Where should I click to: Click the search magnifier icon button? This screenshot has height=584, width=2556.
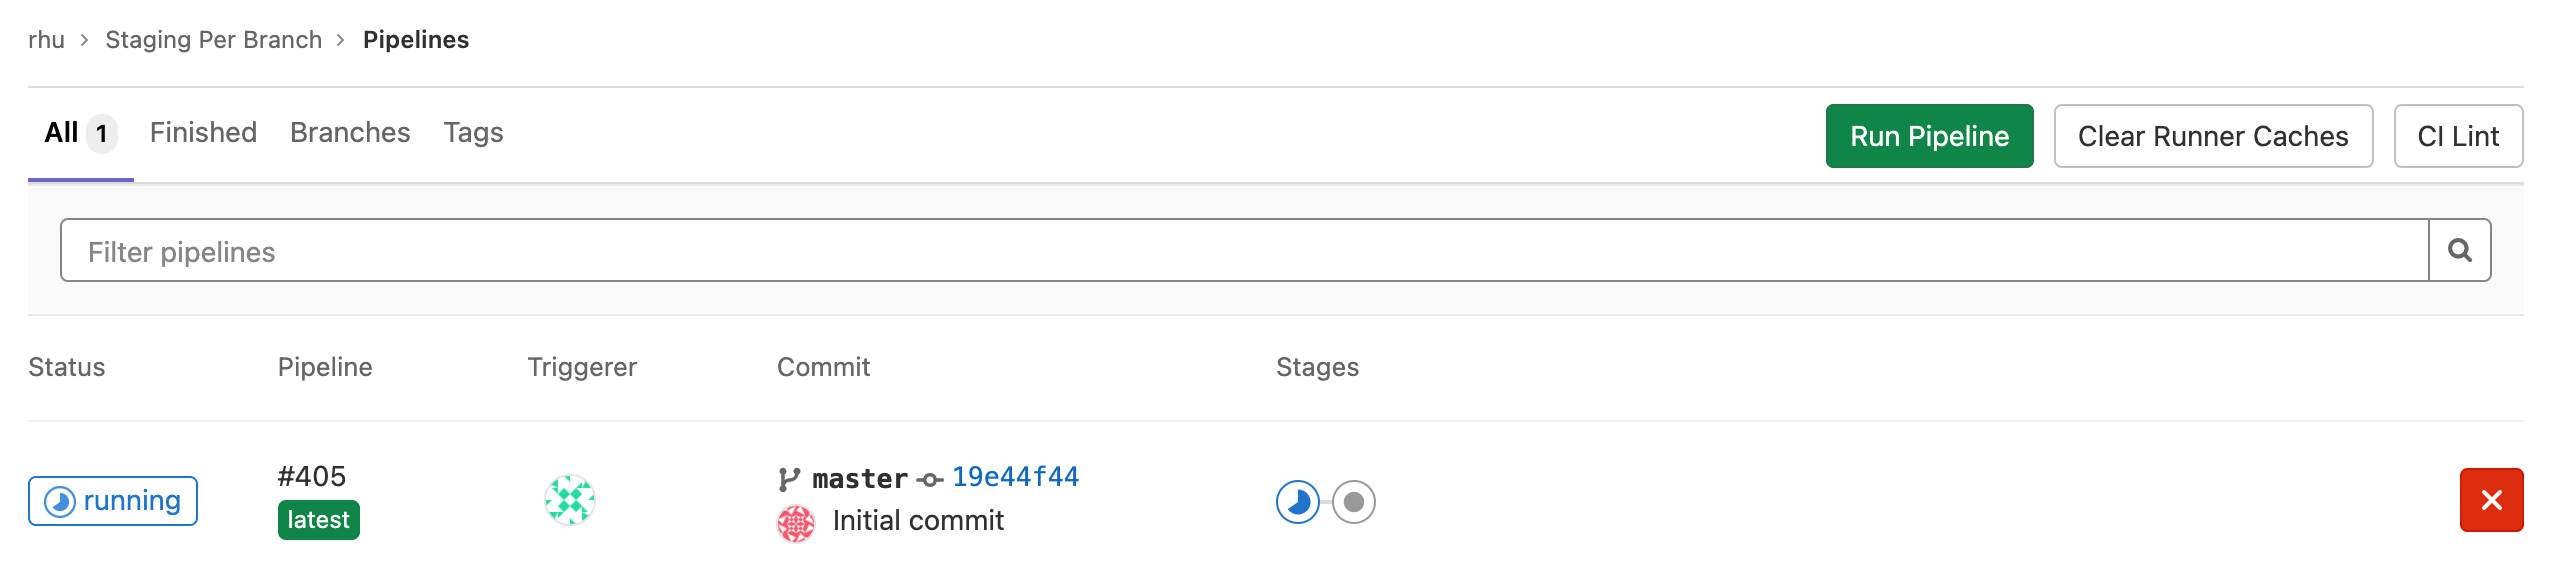2459,250
